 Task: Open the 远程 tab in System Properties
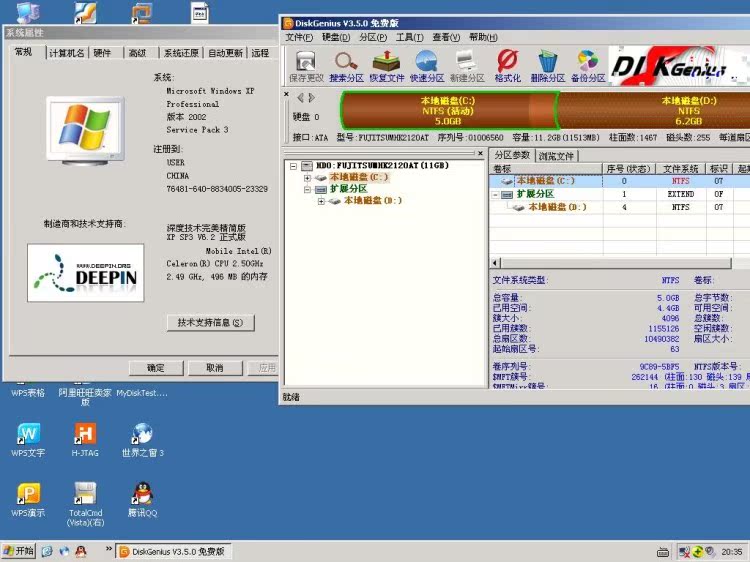coord(260,53)
